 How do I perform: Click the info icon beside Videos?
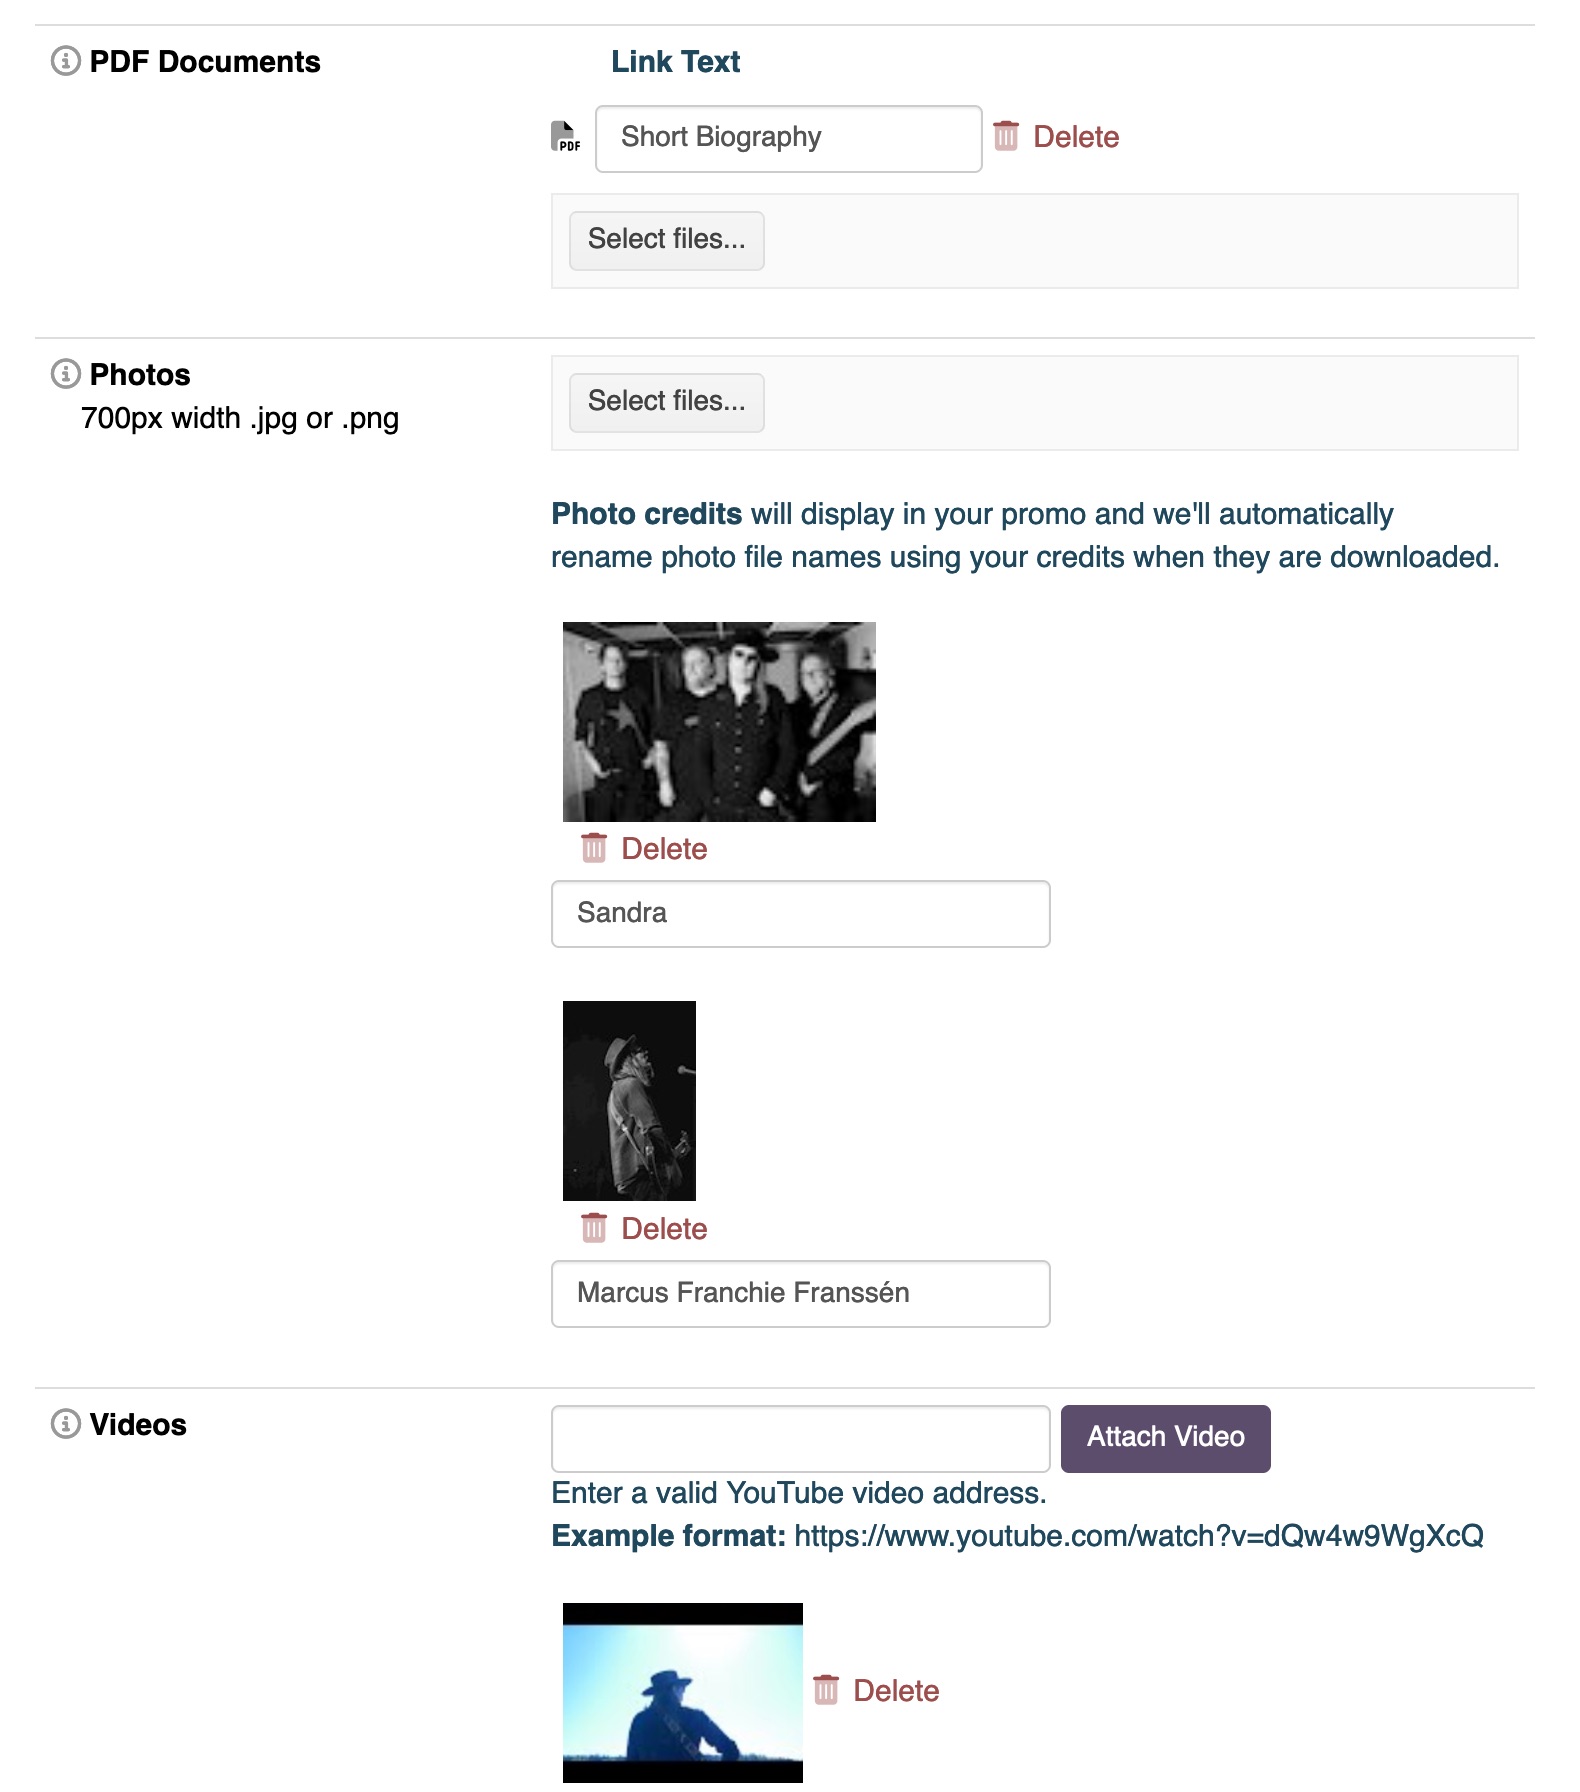[x=65, y=1423]
